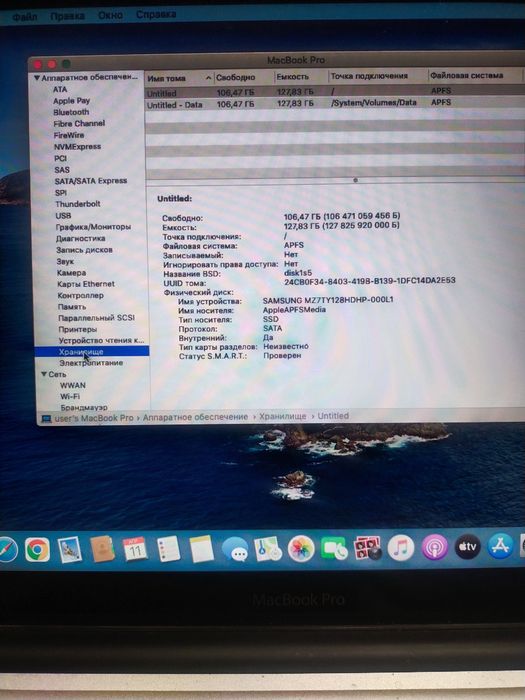Select Параллельный SCSI in sidebar
Image resolution: width=525 pixels, height=700 pixels.
(x=96, y=318)
